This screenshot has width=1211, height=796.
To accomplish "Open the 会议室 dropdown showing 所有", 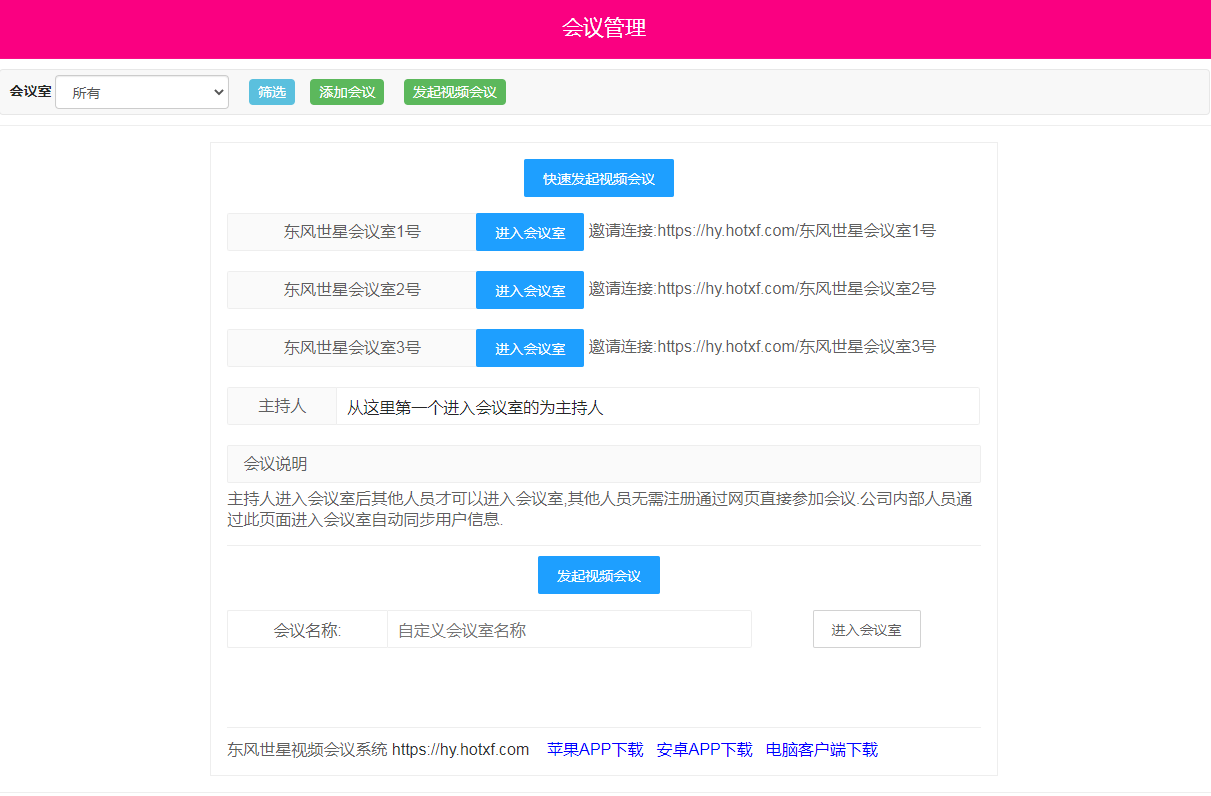I will point(140,91).
